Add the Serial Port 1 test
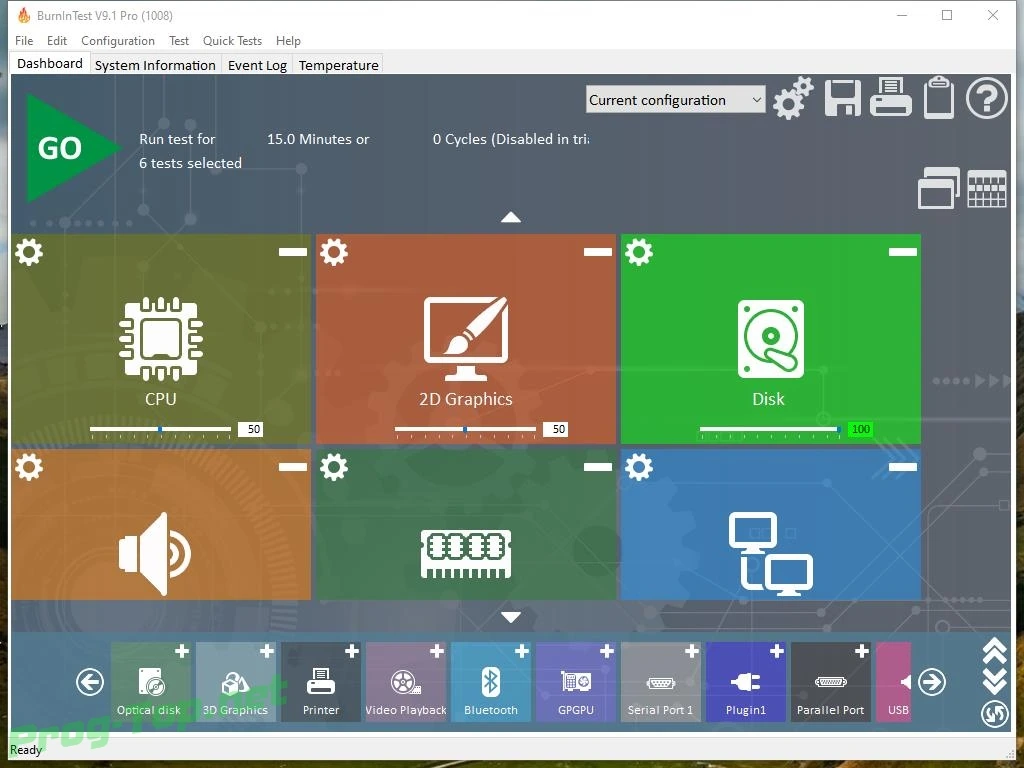 point(692,651)
